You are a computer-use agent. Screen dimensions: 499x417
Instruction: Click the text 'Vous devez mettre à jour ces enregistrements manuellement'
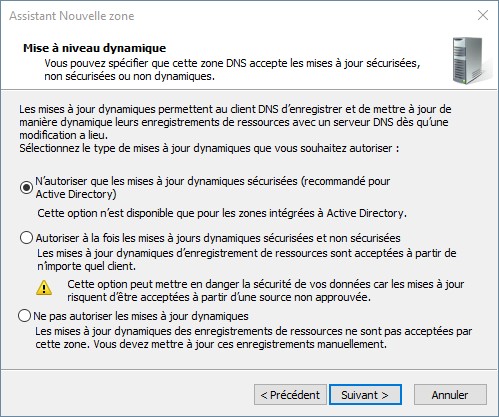click(240, 344)
